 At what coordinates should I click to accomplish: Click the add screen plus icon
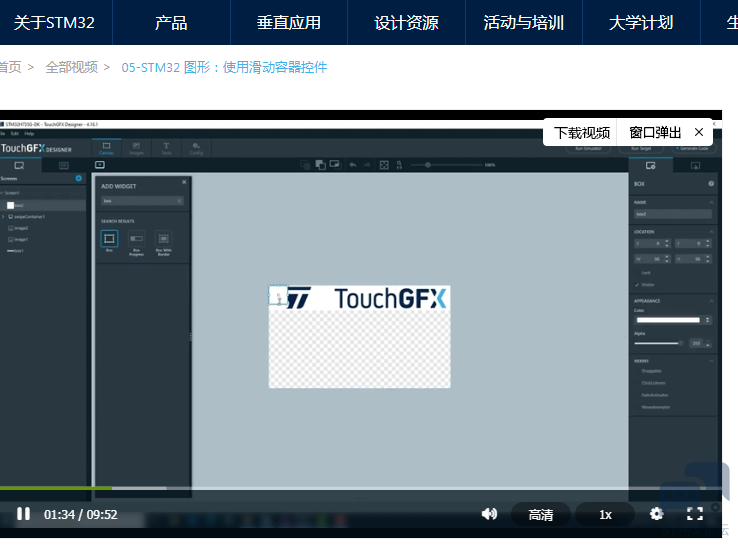tap(79, 178)
